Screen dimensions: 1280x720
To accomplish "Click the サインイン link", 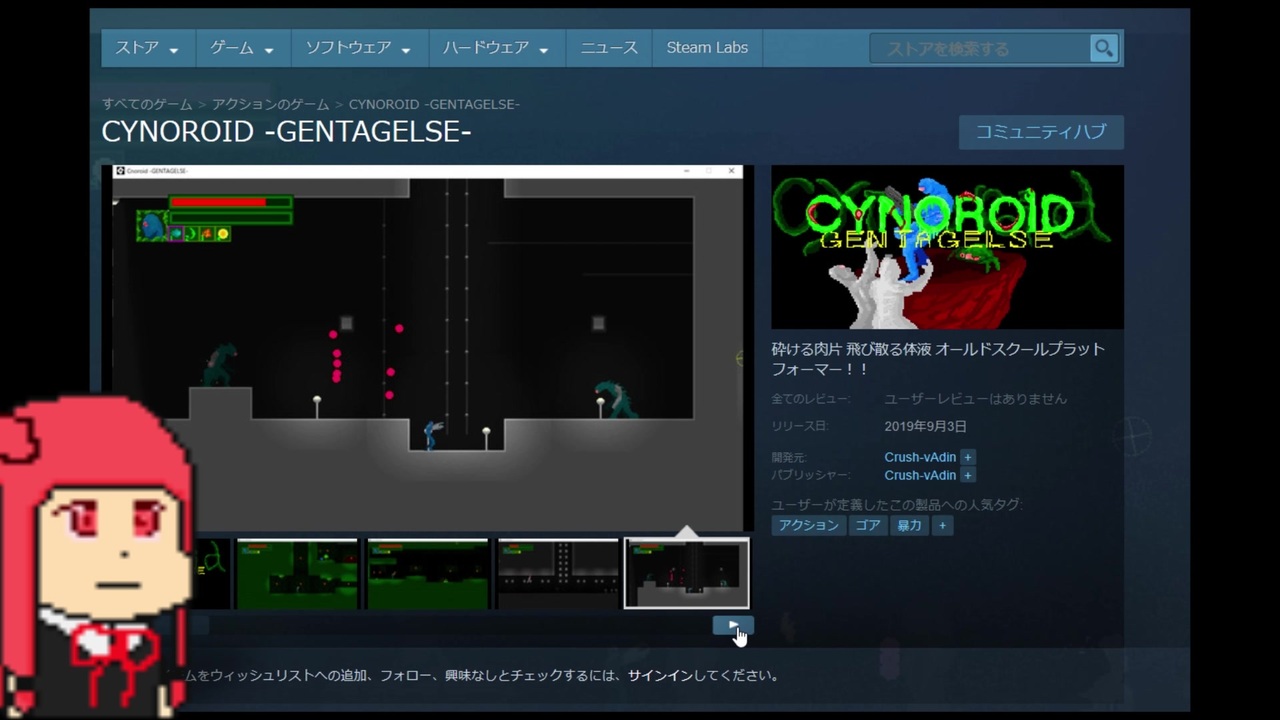I will [660, 675].
